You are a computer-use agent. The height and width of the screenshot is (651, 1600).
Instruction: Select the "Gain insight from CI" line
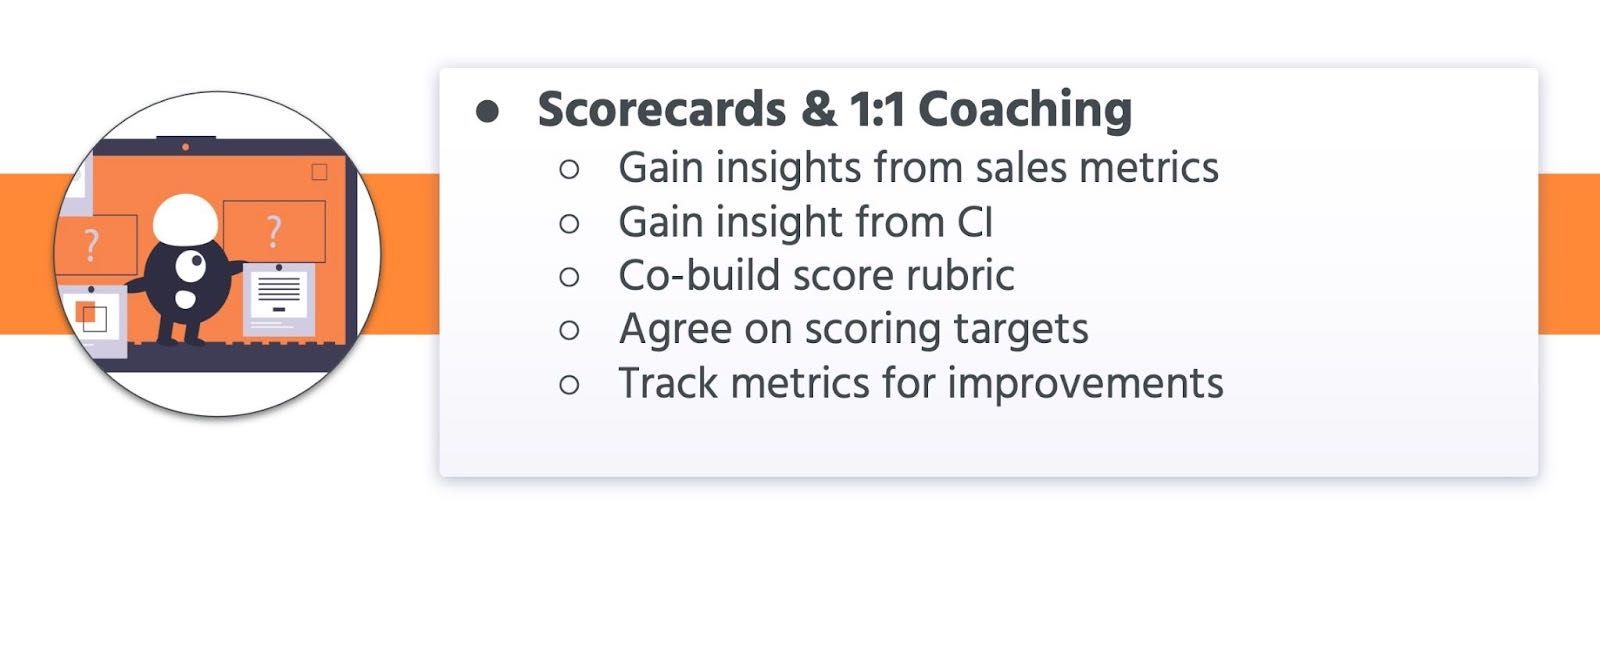[805, 222]
